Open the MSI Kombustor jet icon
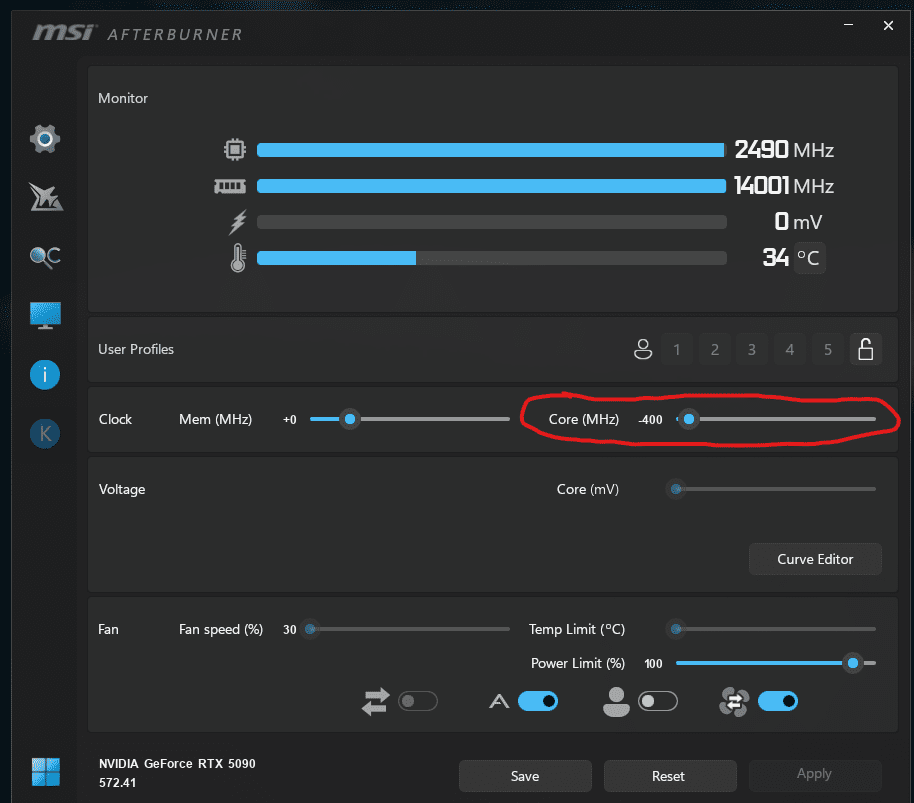The height and width of the screenshot is (803, 914). click(45, 197)
